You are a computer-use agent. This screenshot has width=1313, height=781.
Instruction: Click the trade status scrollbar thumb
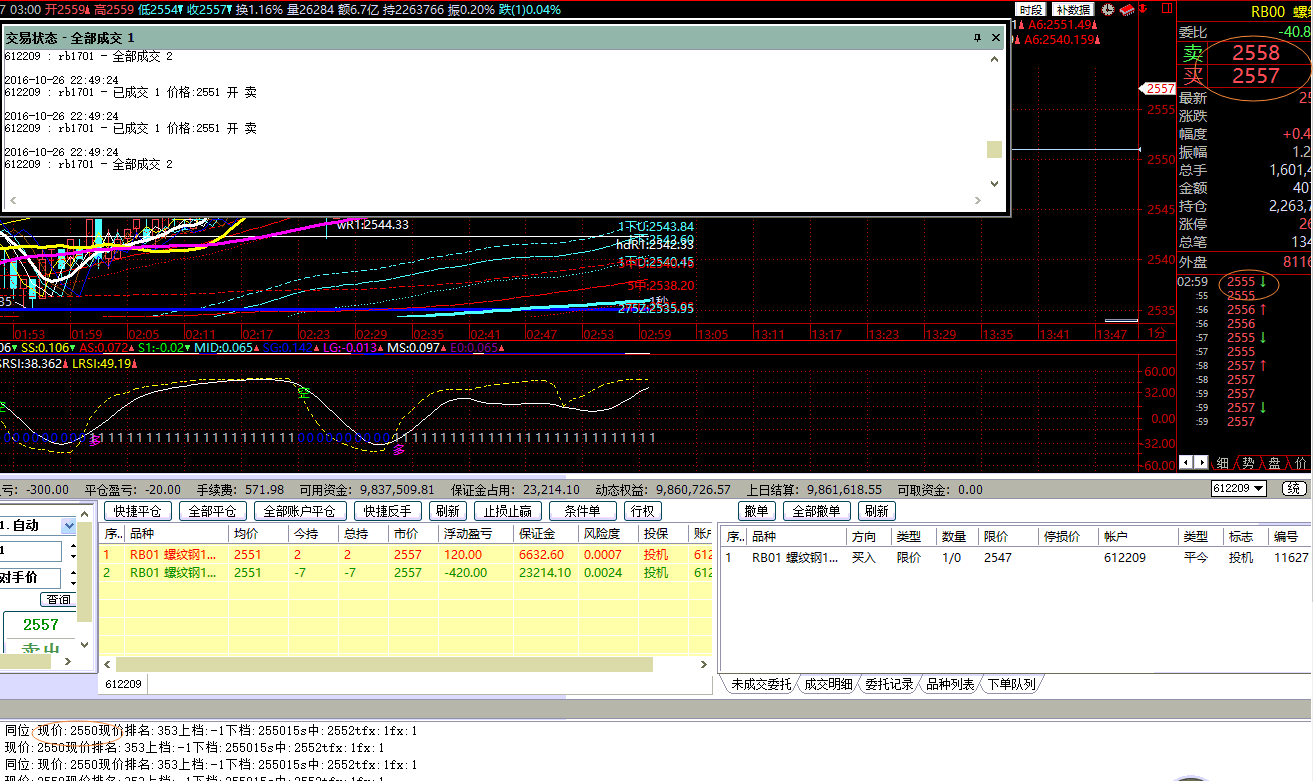tap(994, 149)
